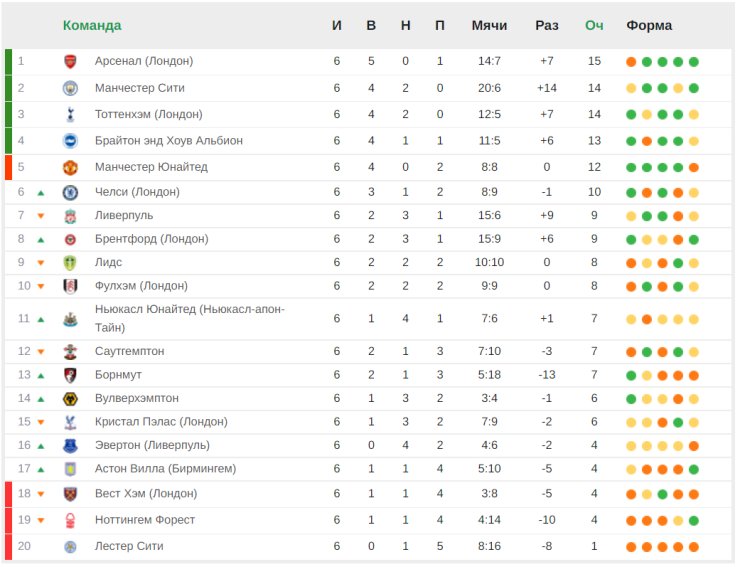Click the Leicester City crest
The height and width of the screenshot is (567, 740).
(70, 547)
